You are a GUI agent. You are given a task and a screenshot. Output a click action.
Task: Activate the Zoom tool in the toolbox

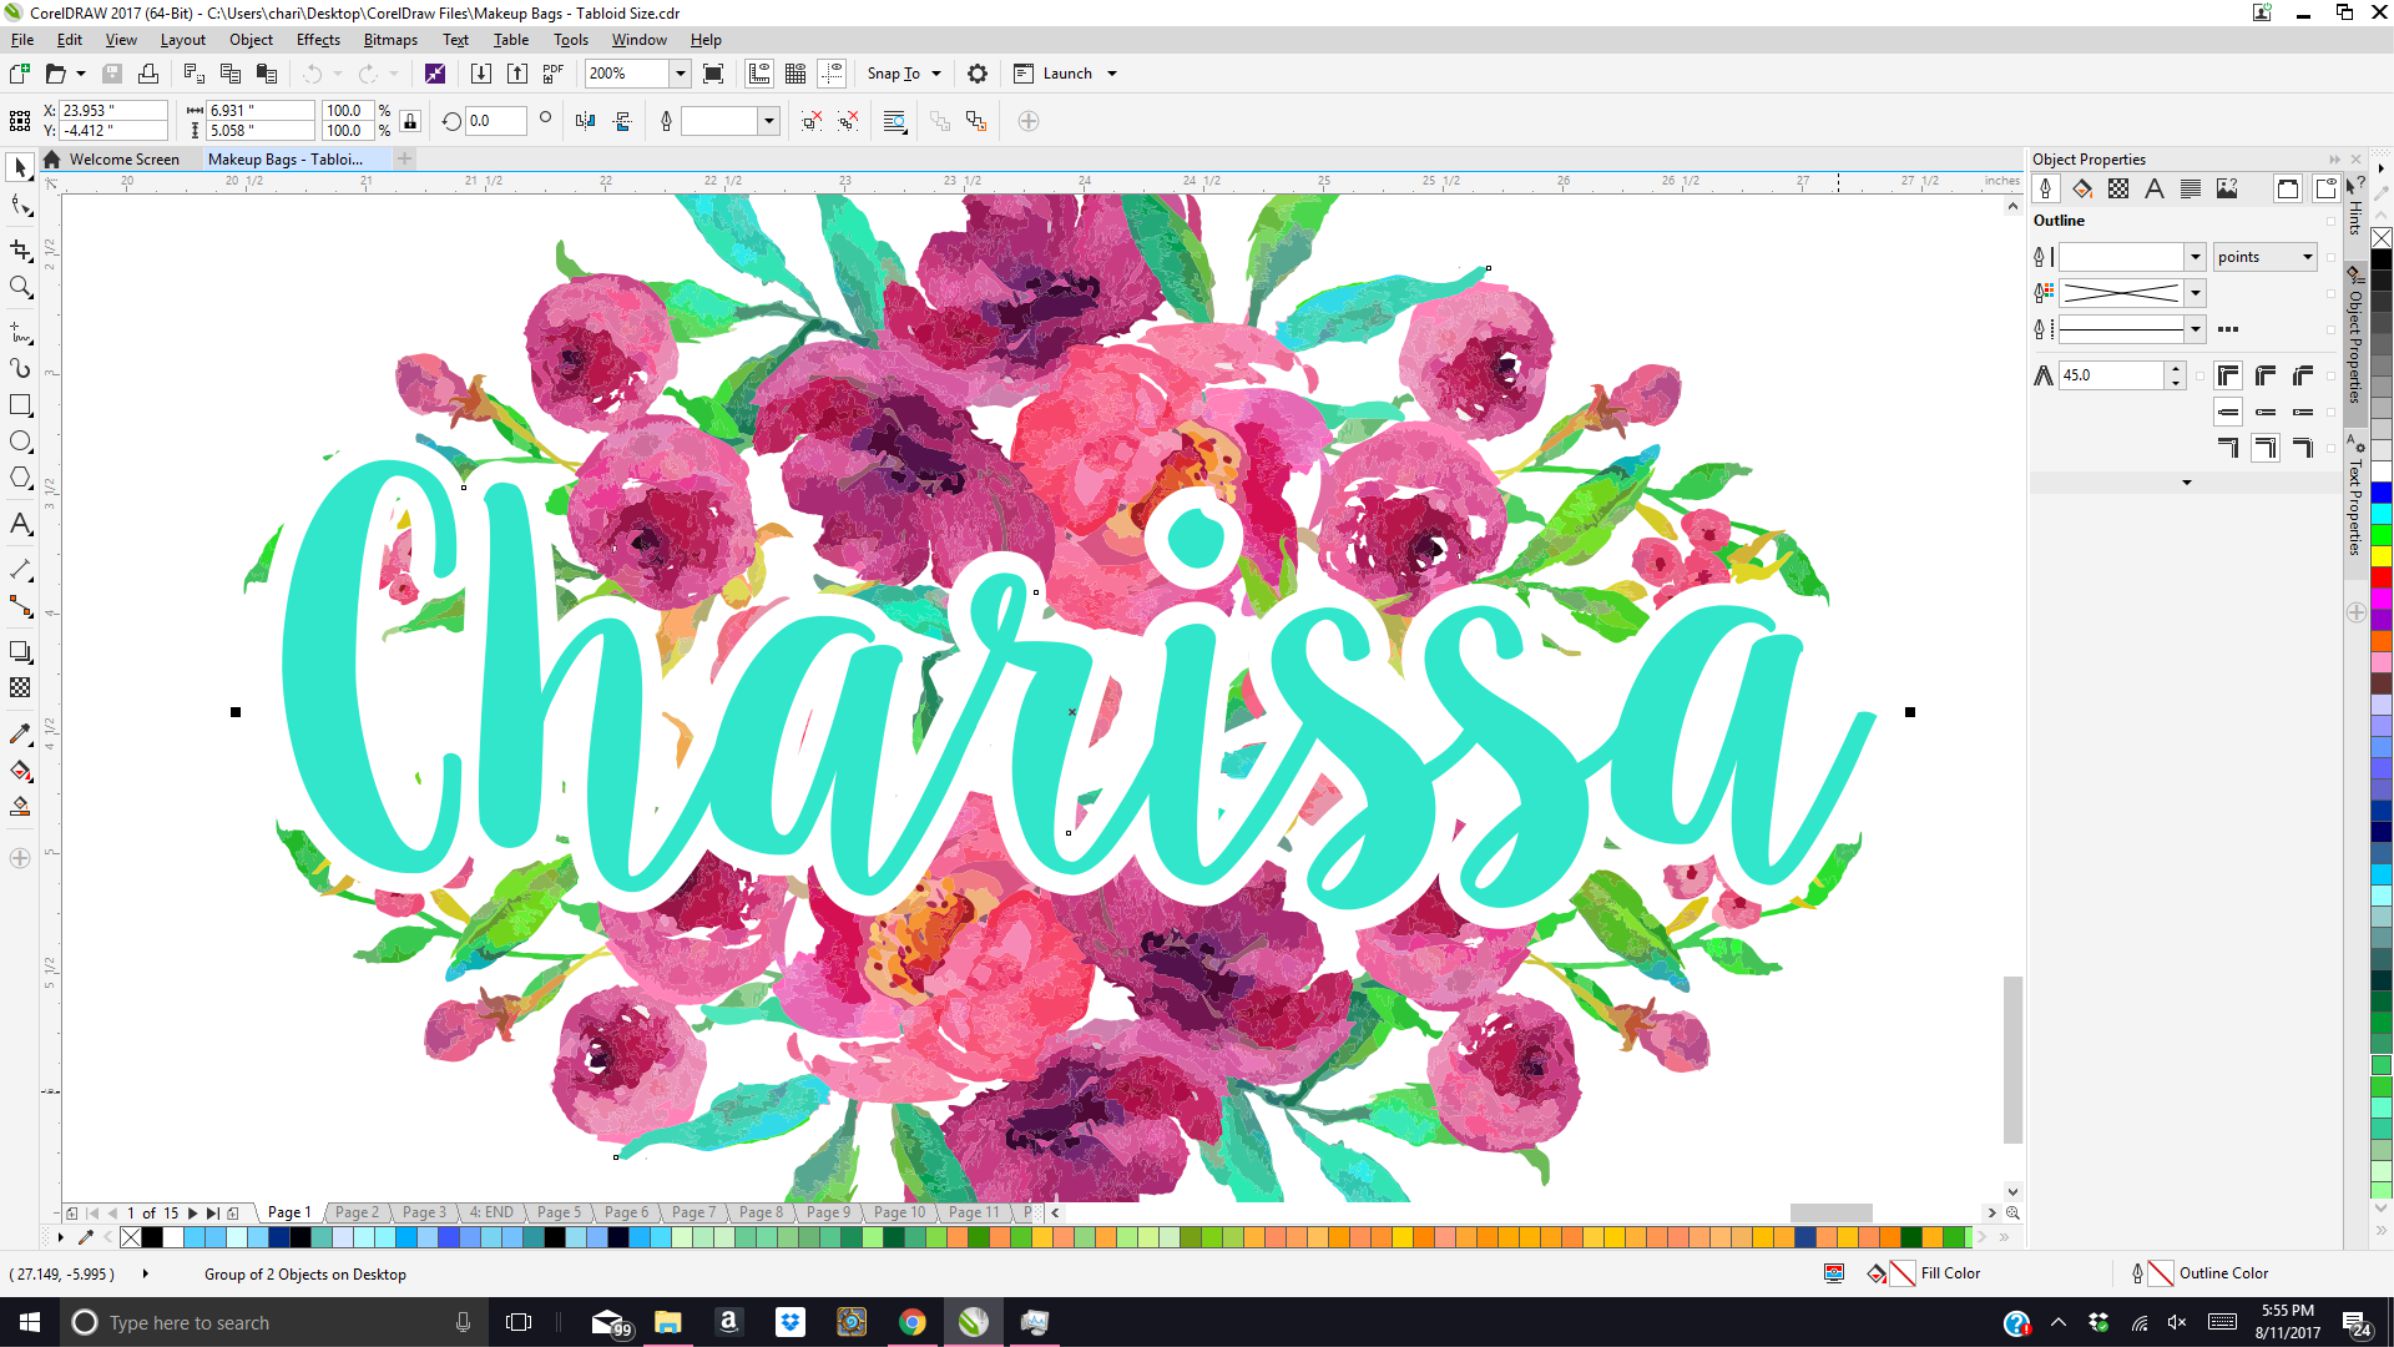click(20, 288)
